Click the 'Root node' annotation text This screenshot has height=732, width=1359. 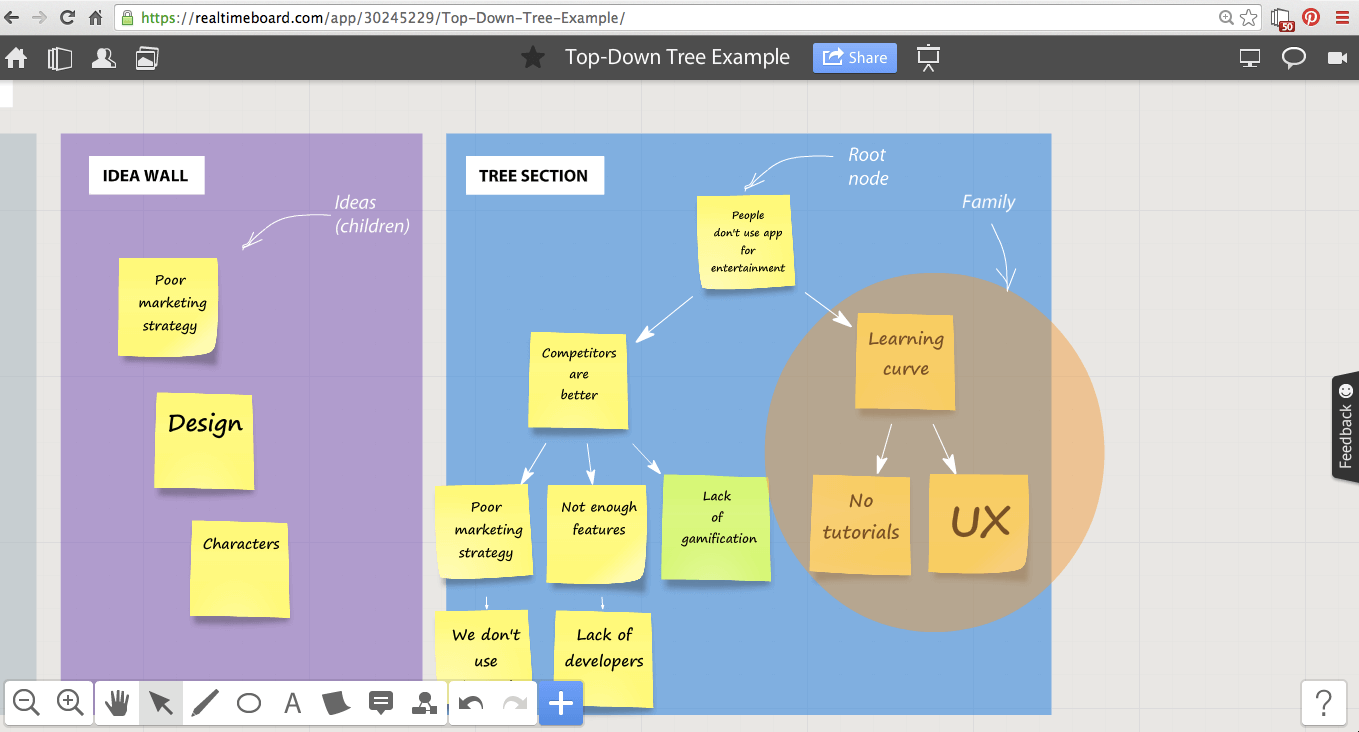coord(867,166)
